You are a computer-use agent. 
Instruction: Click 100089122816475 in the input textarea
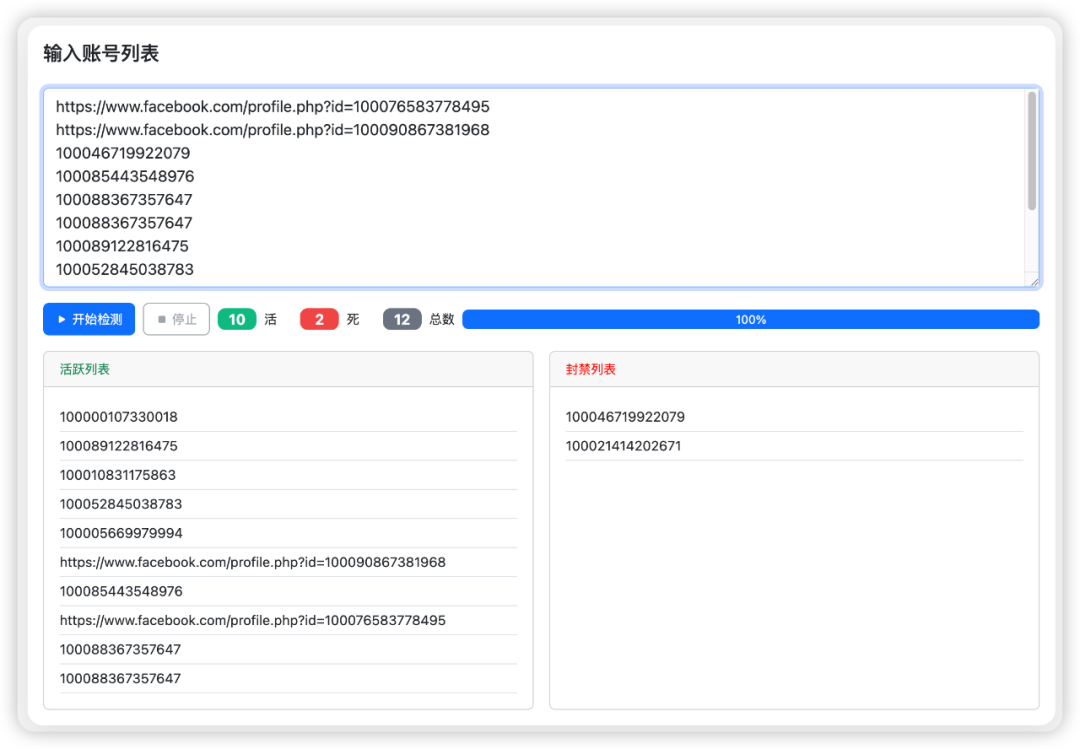[x=122, y=246]
